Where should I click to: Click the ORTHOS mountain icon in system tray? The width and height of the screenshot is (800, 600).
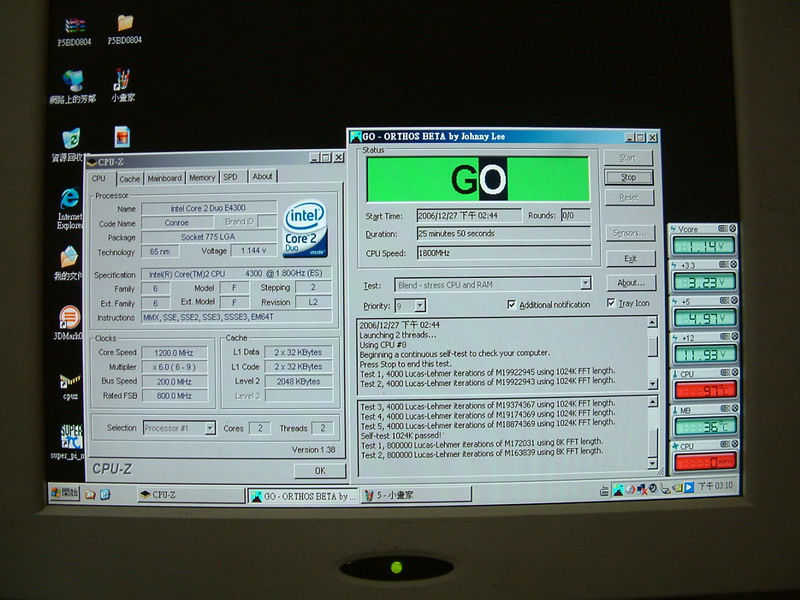pyautogui.click(x=618, y=490)
